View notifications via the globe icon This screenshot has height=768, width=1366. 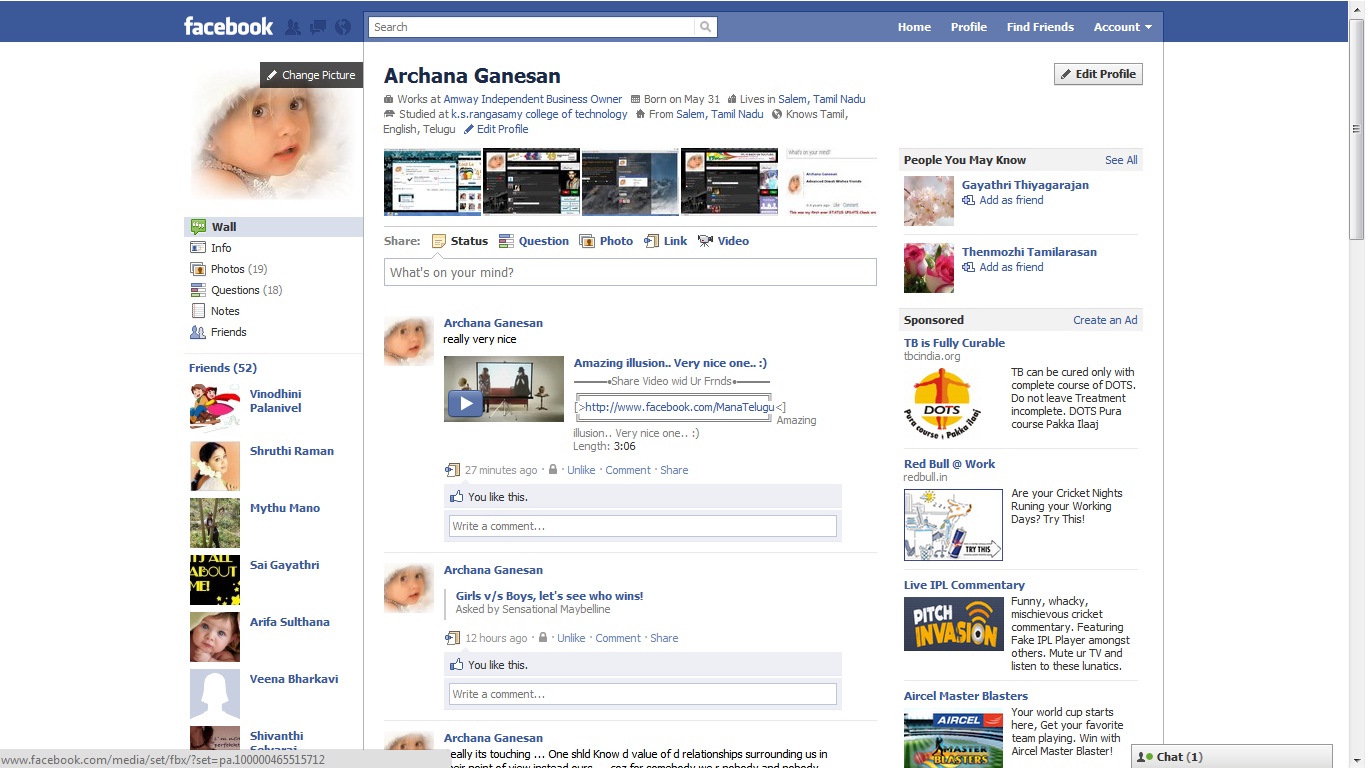click(x=341, y=27)
